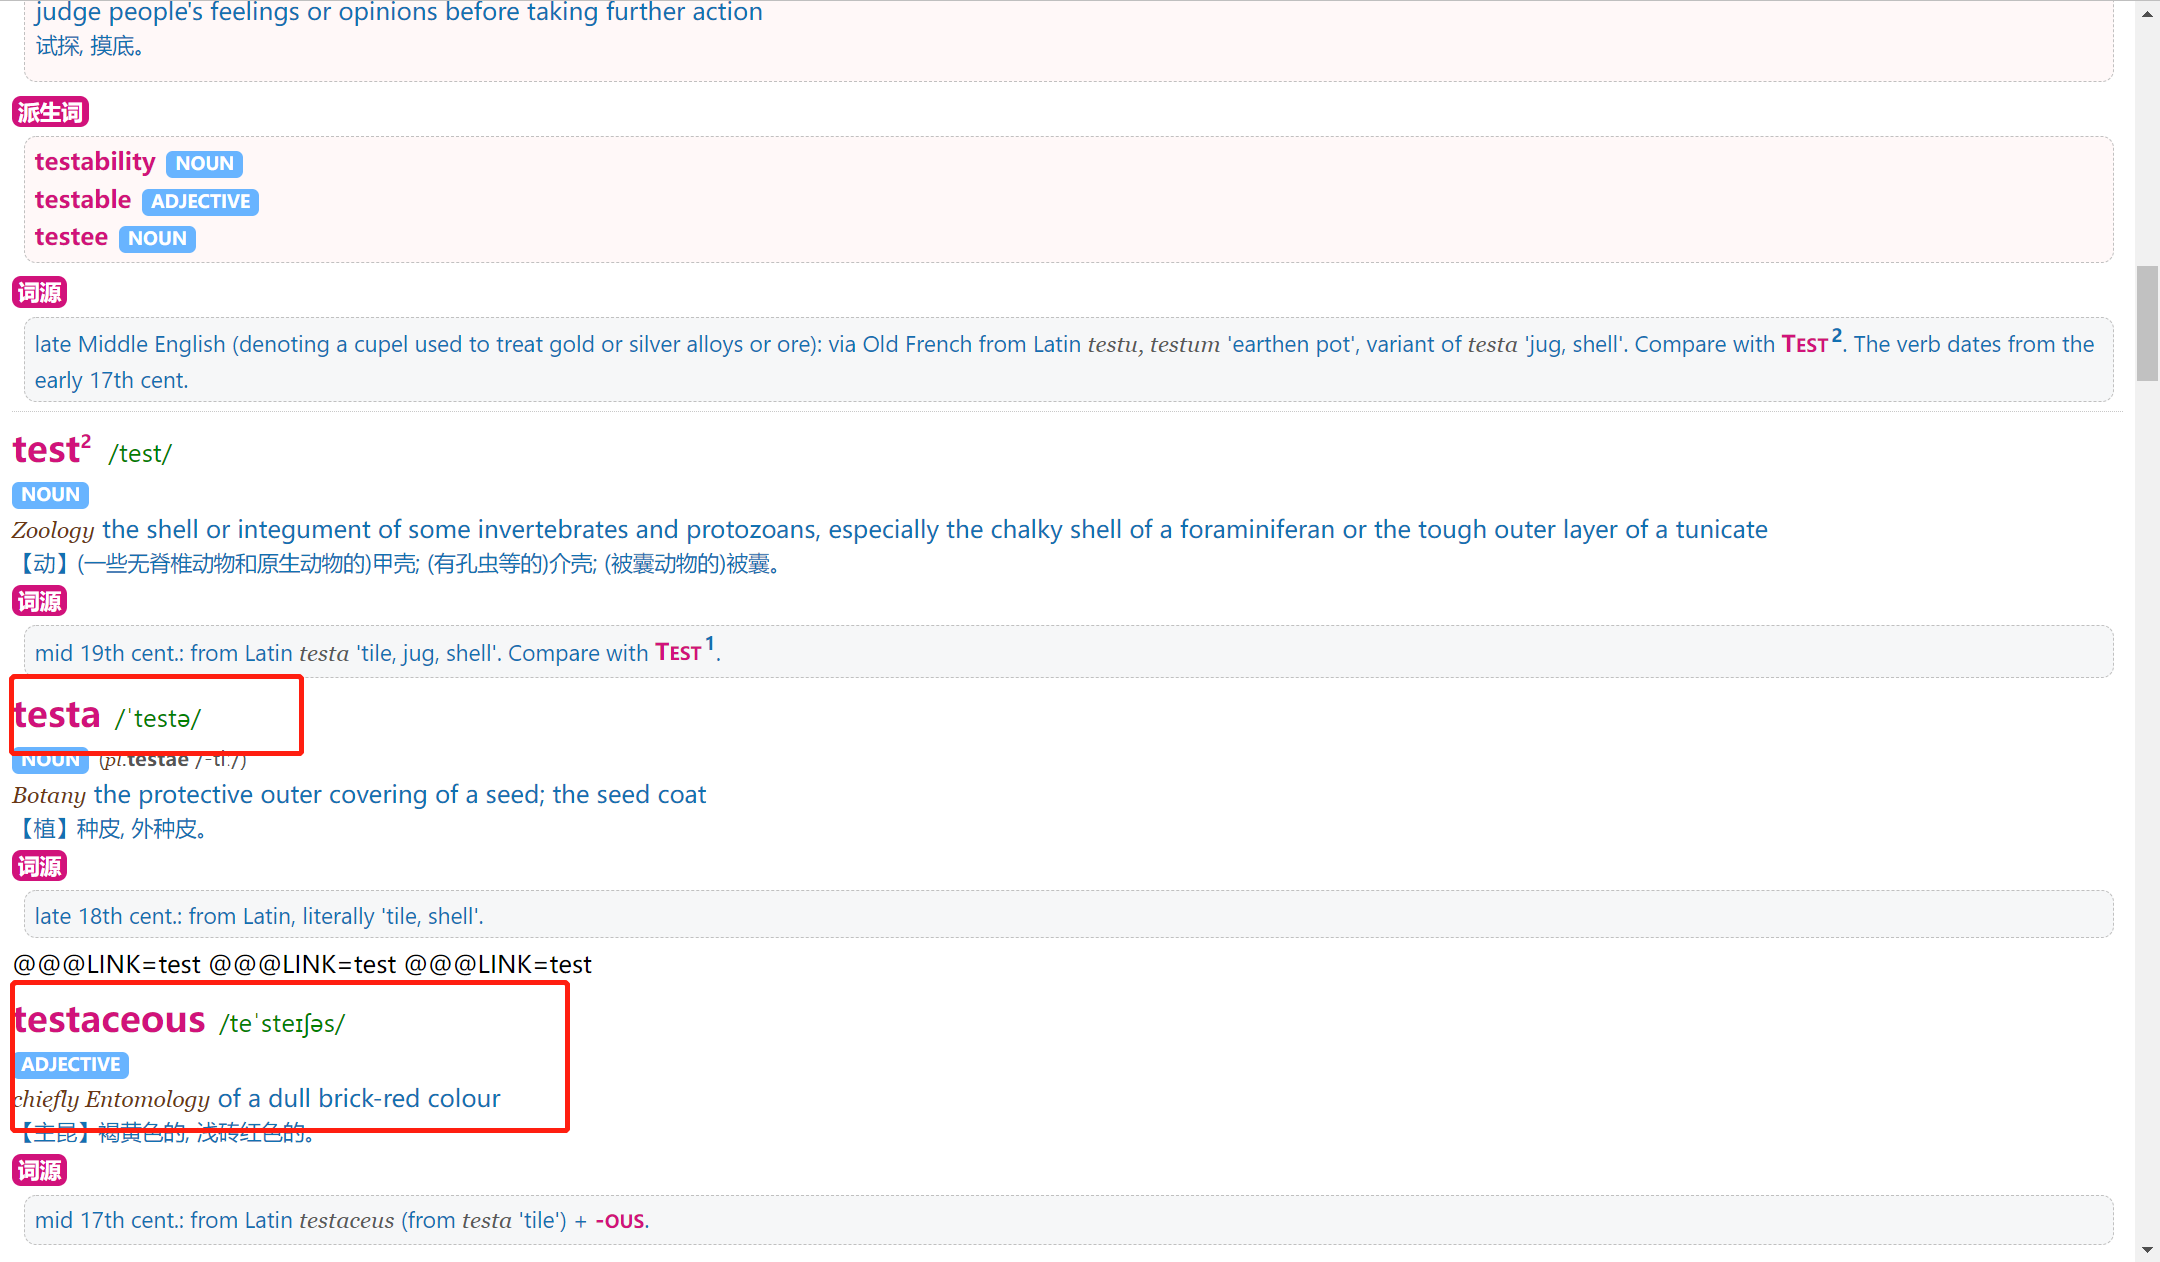Click the NOUN tag under test² headword
This screenshot has width=2160, height=1262.
(x=50, y=494)
